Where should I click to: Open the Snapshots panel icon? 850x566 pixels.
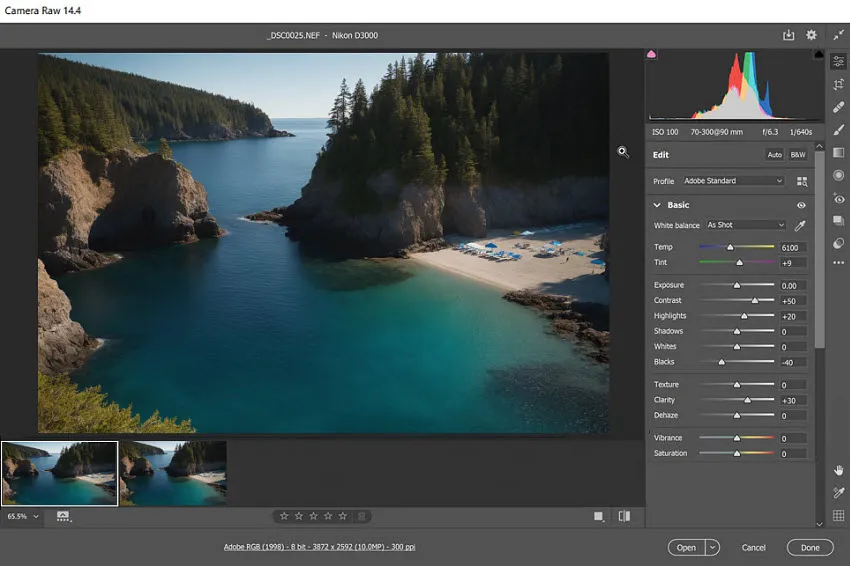838,221
